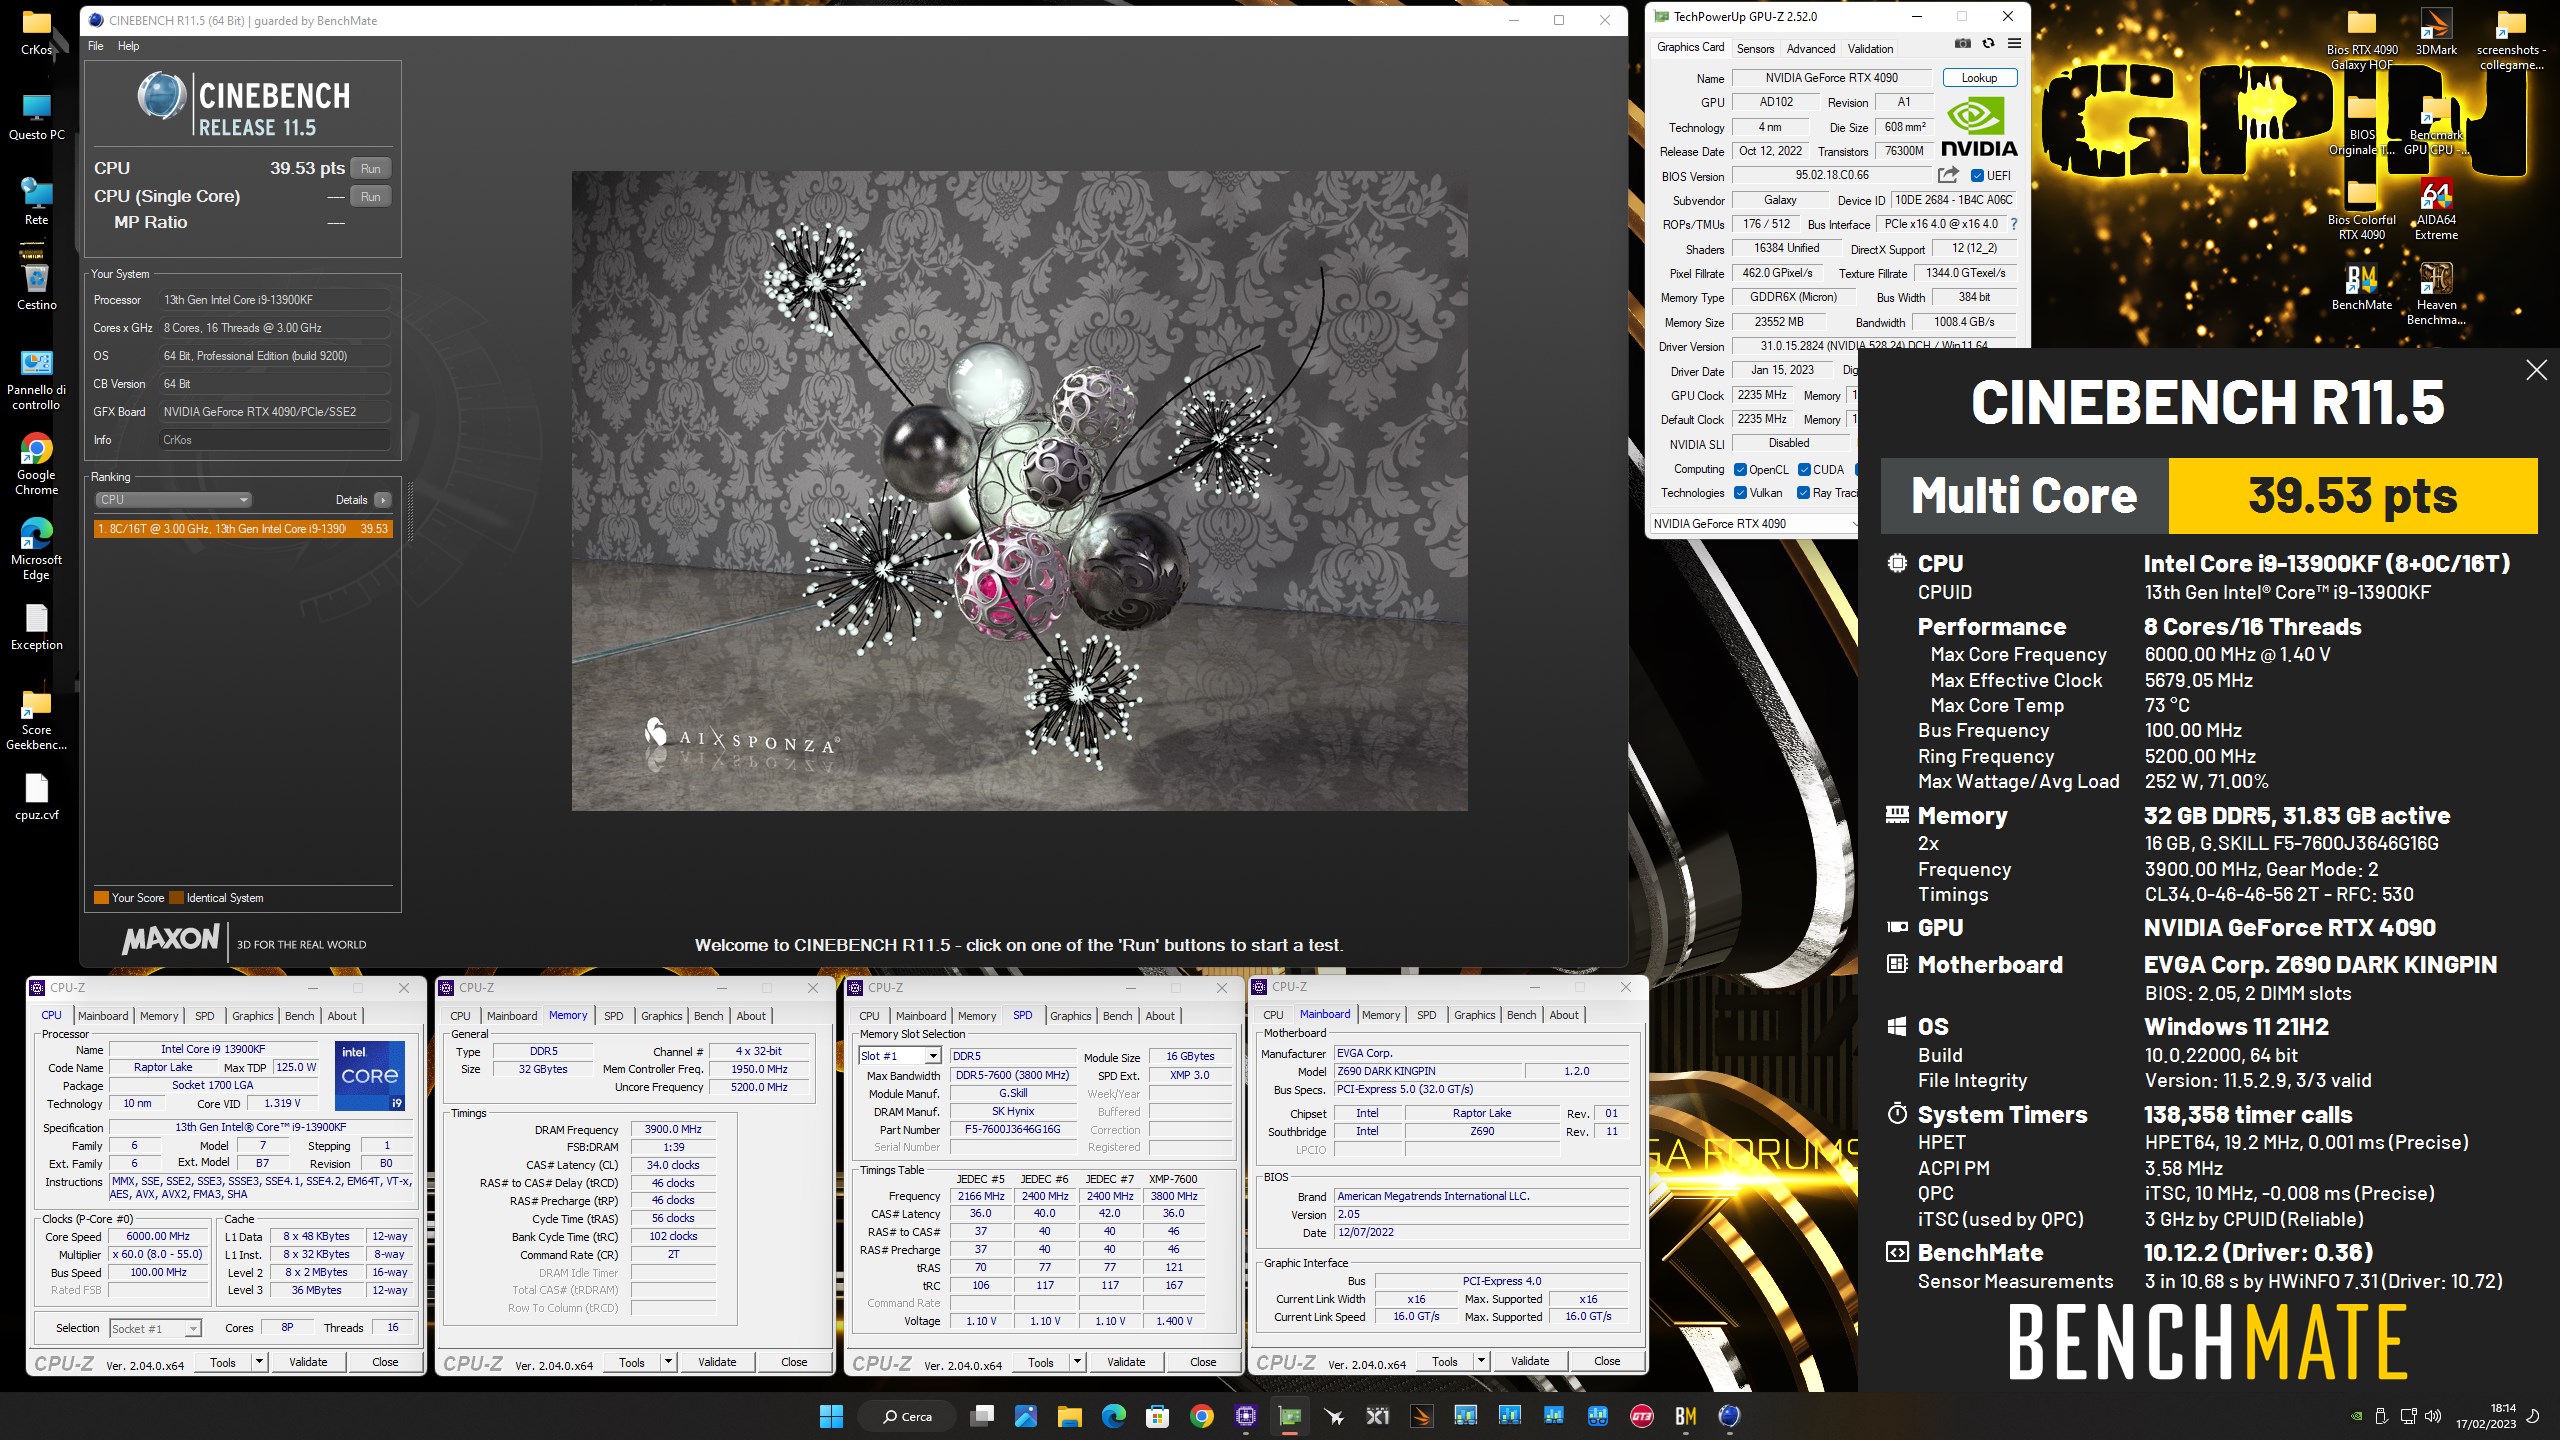Screen dimensions: 2560x1440
Task: Toggle the OpenCL checkbox
Action: 1740,470
